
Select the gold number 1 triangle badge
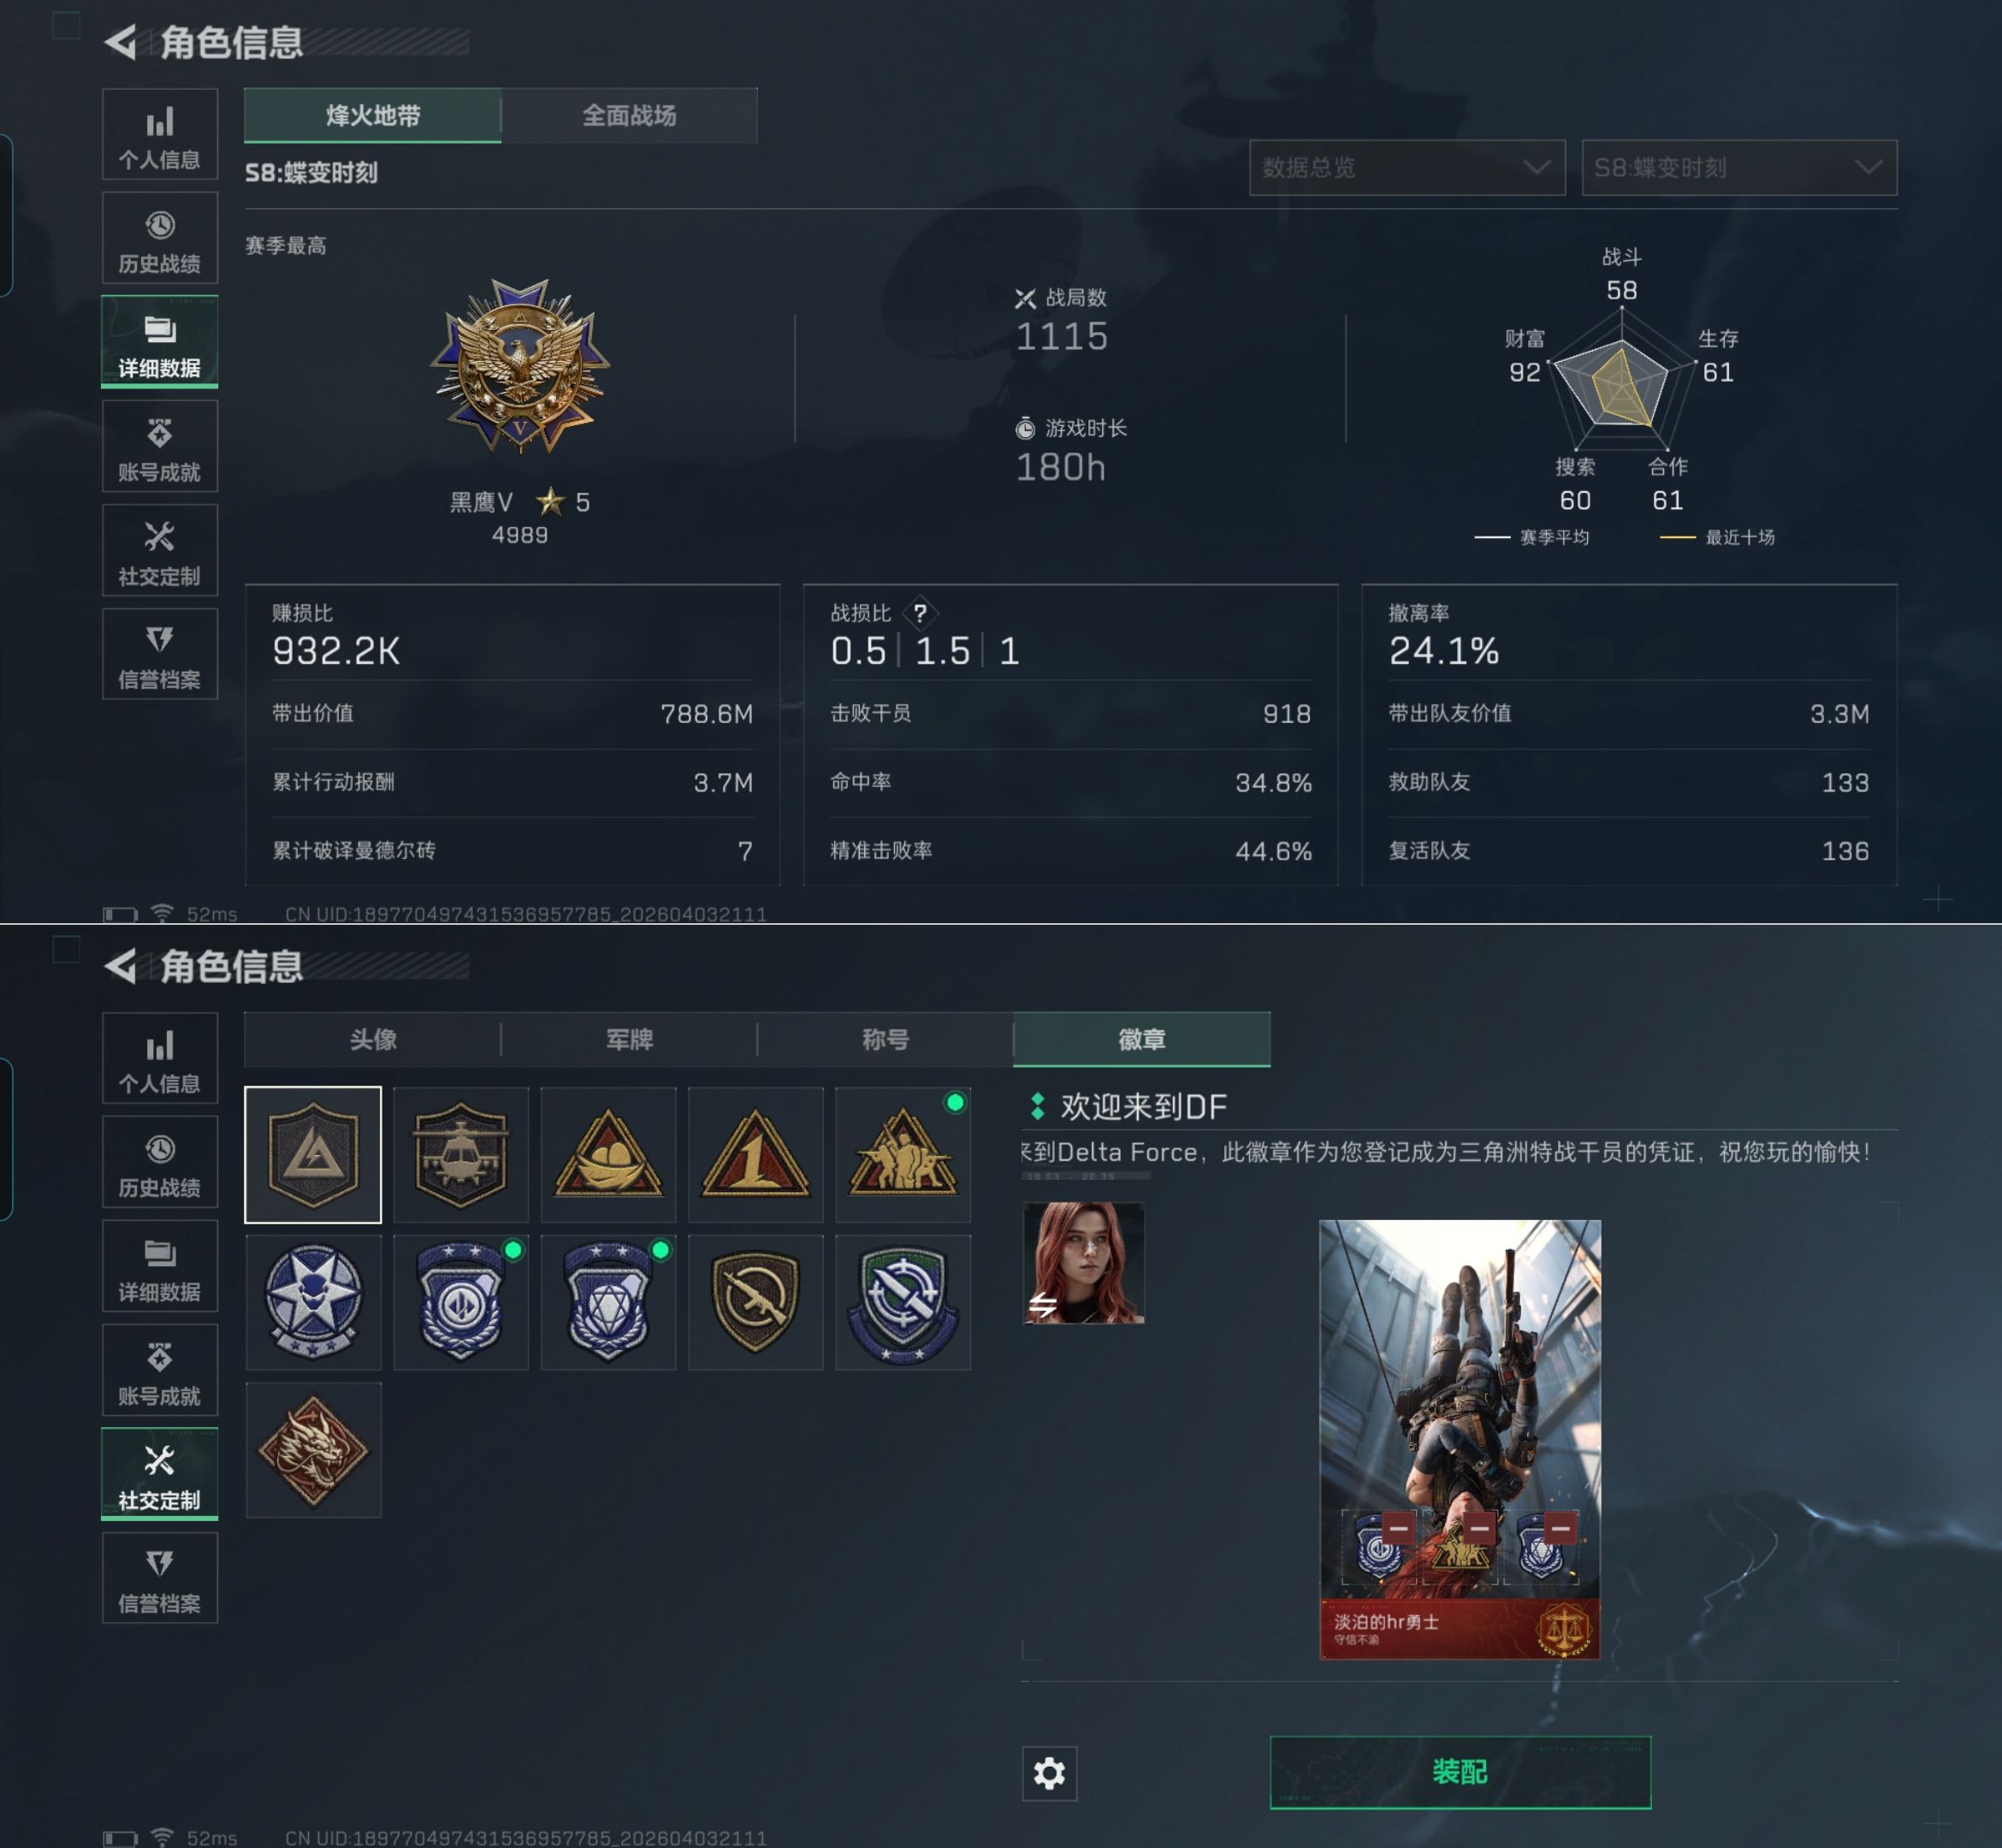755,1155
